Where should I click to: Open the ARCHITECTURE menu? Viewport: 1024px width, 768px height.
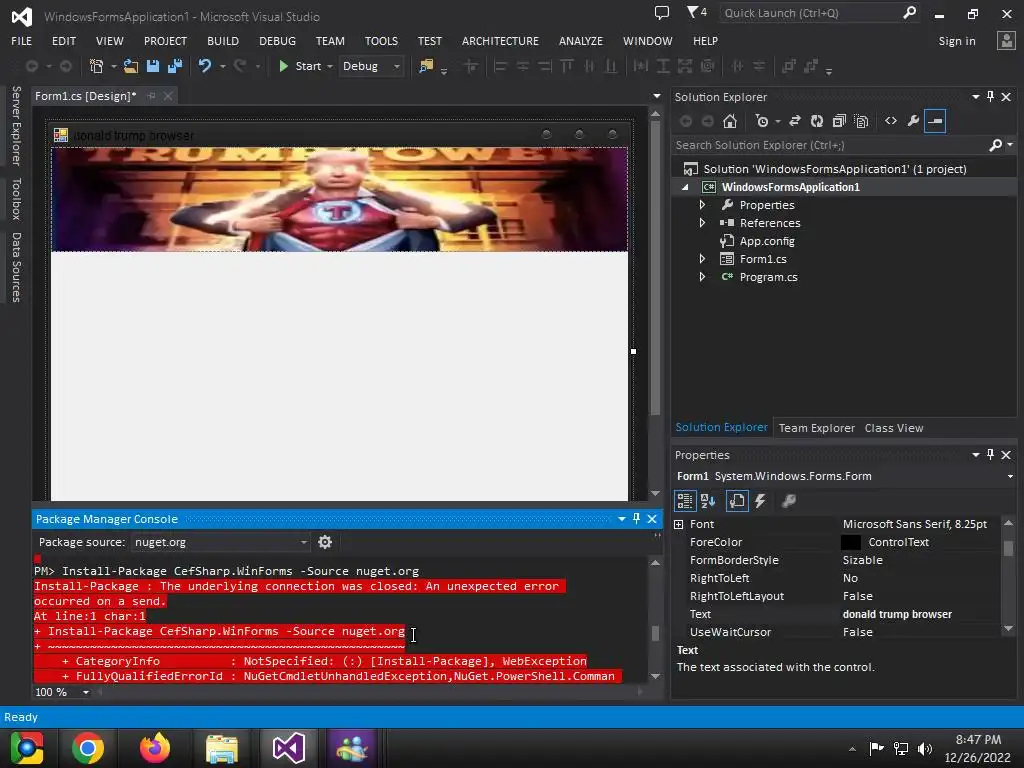(x=500, y=40)
